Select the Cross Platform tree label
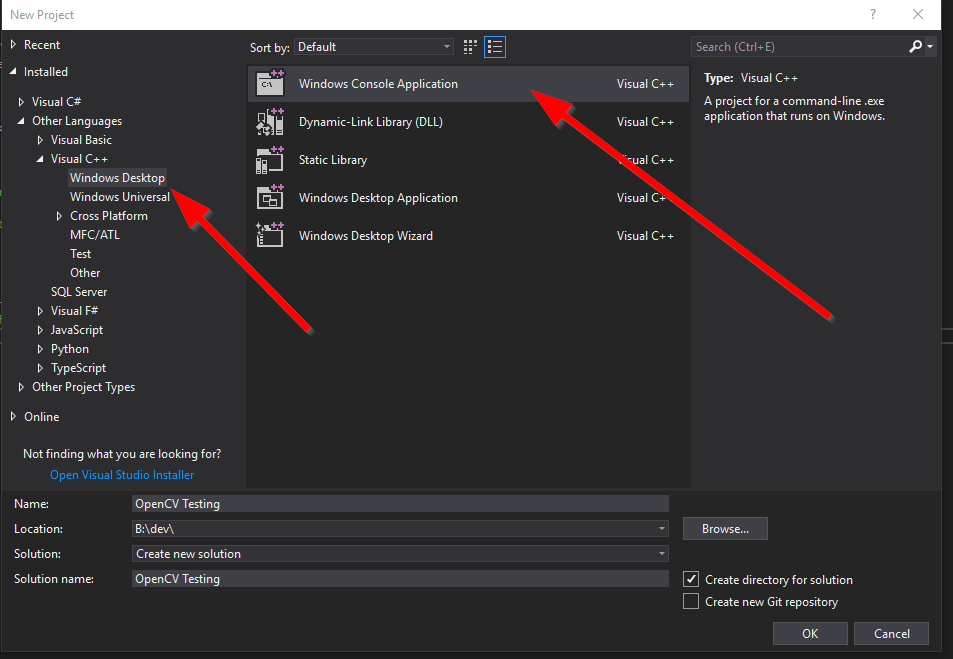953x659 pixels. 109,216
